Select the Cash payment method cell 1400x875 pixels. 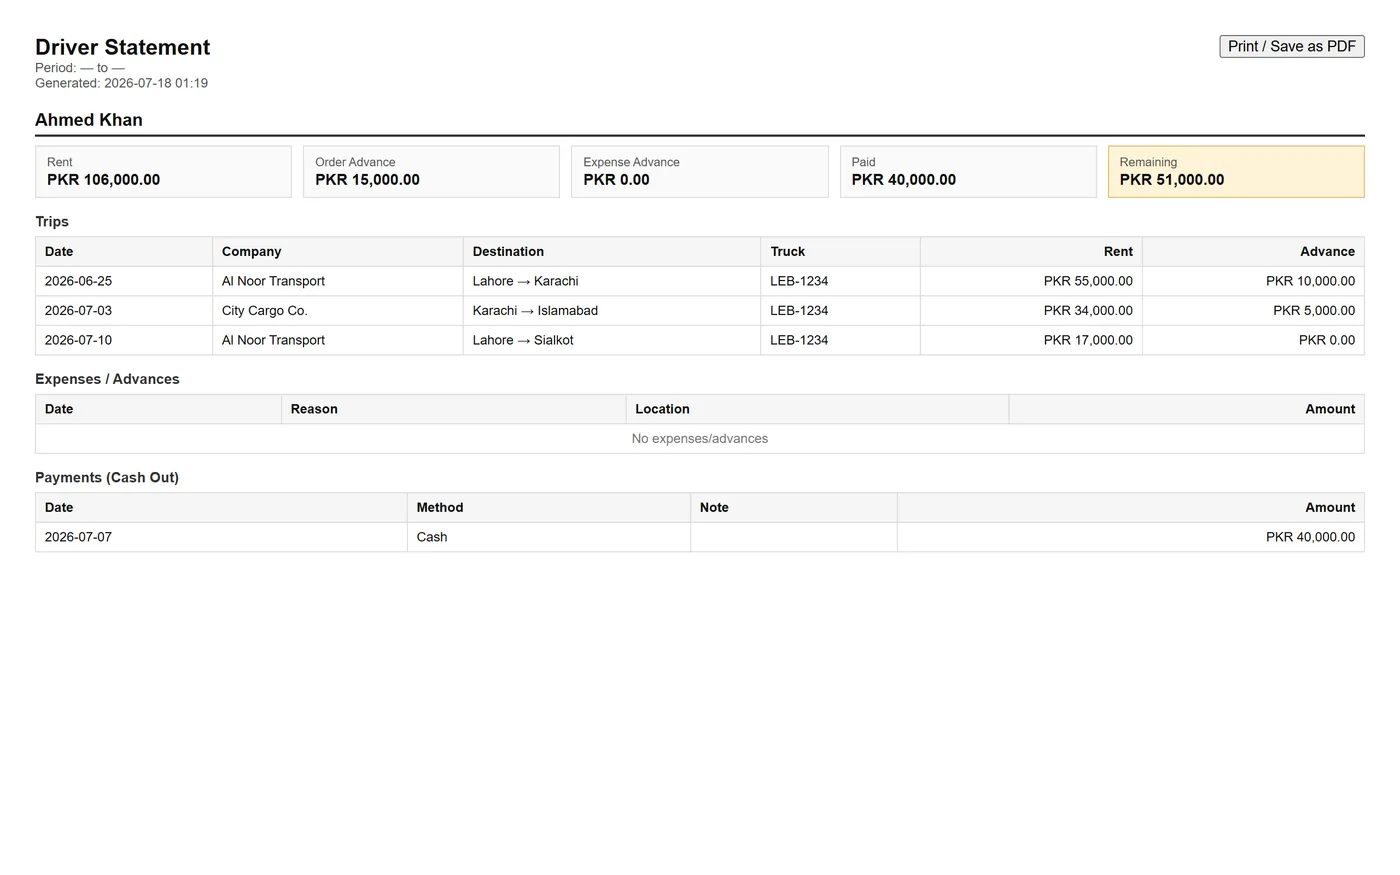click(x=549, y=537)
